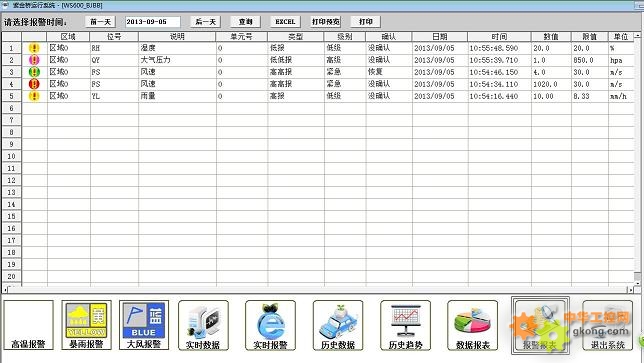This screenshot has width=644, height=363.
Task: Click the limit cell 850.0
Action: point(589,60)
